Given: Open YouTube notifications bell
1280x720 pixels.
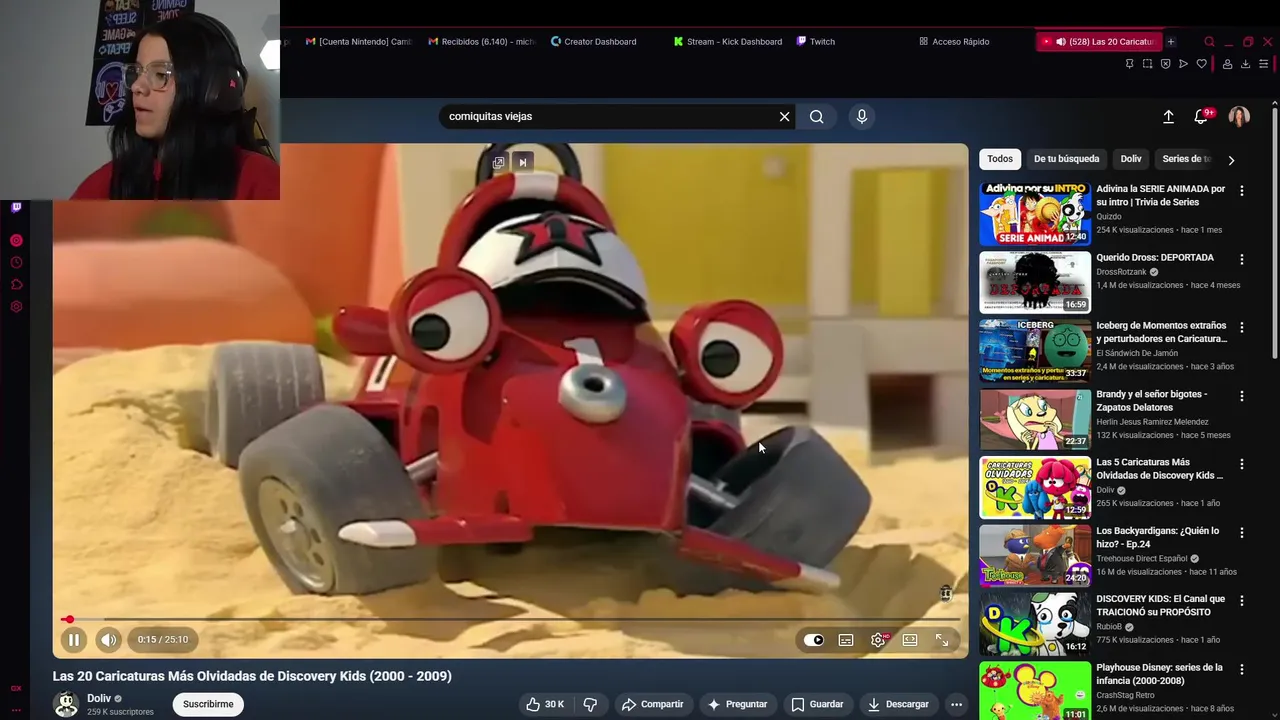Looking at the screenshot, I should [1201, 117].
